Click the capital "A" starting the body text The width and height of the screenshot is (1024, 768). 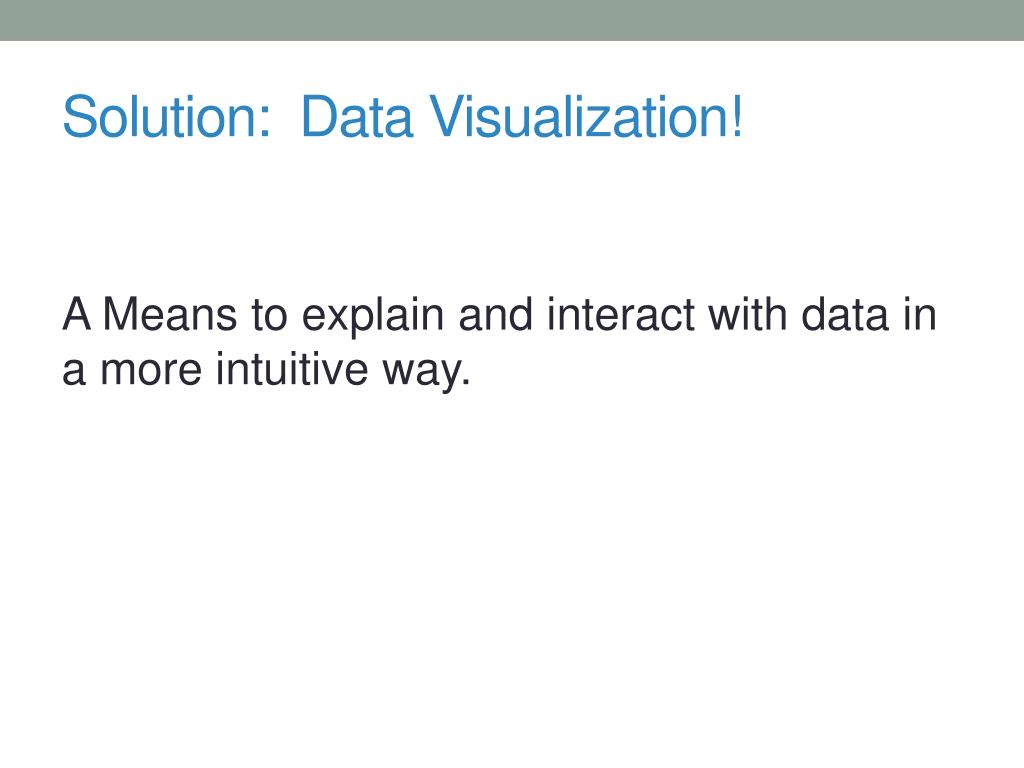coord(78,316)
